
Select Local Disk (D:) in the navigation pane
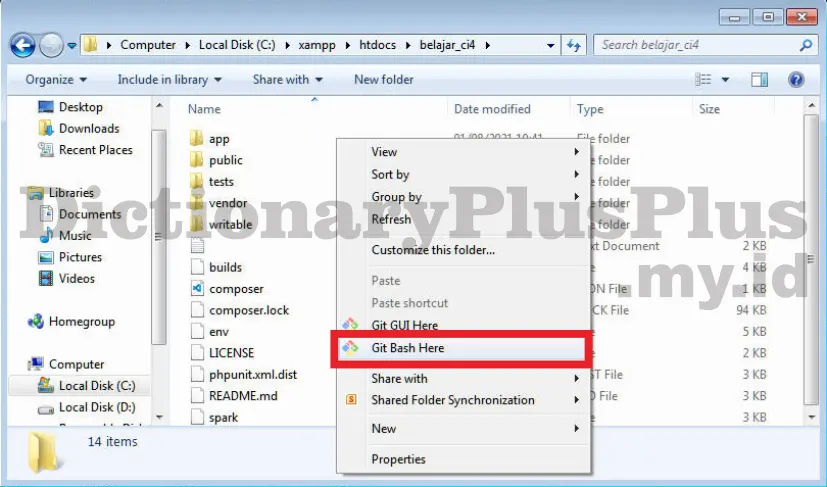[x=87, y=407]
